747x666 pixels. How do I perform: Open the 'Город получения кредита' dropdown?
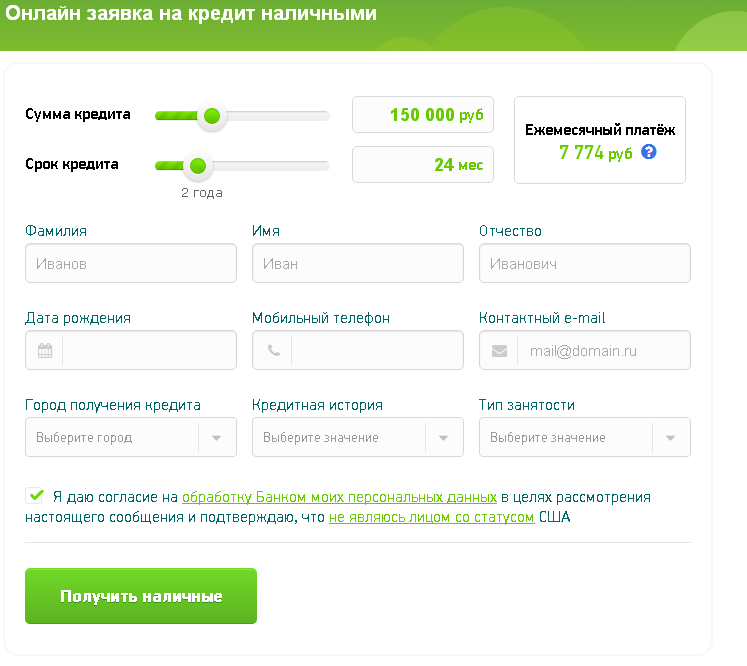(x=130, y=437)
